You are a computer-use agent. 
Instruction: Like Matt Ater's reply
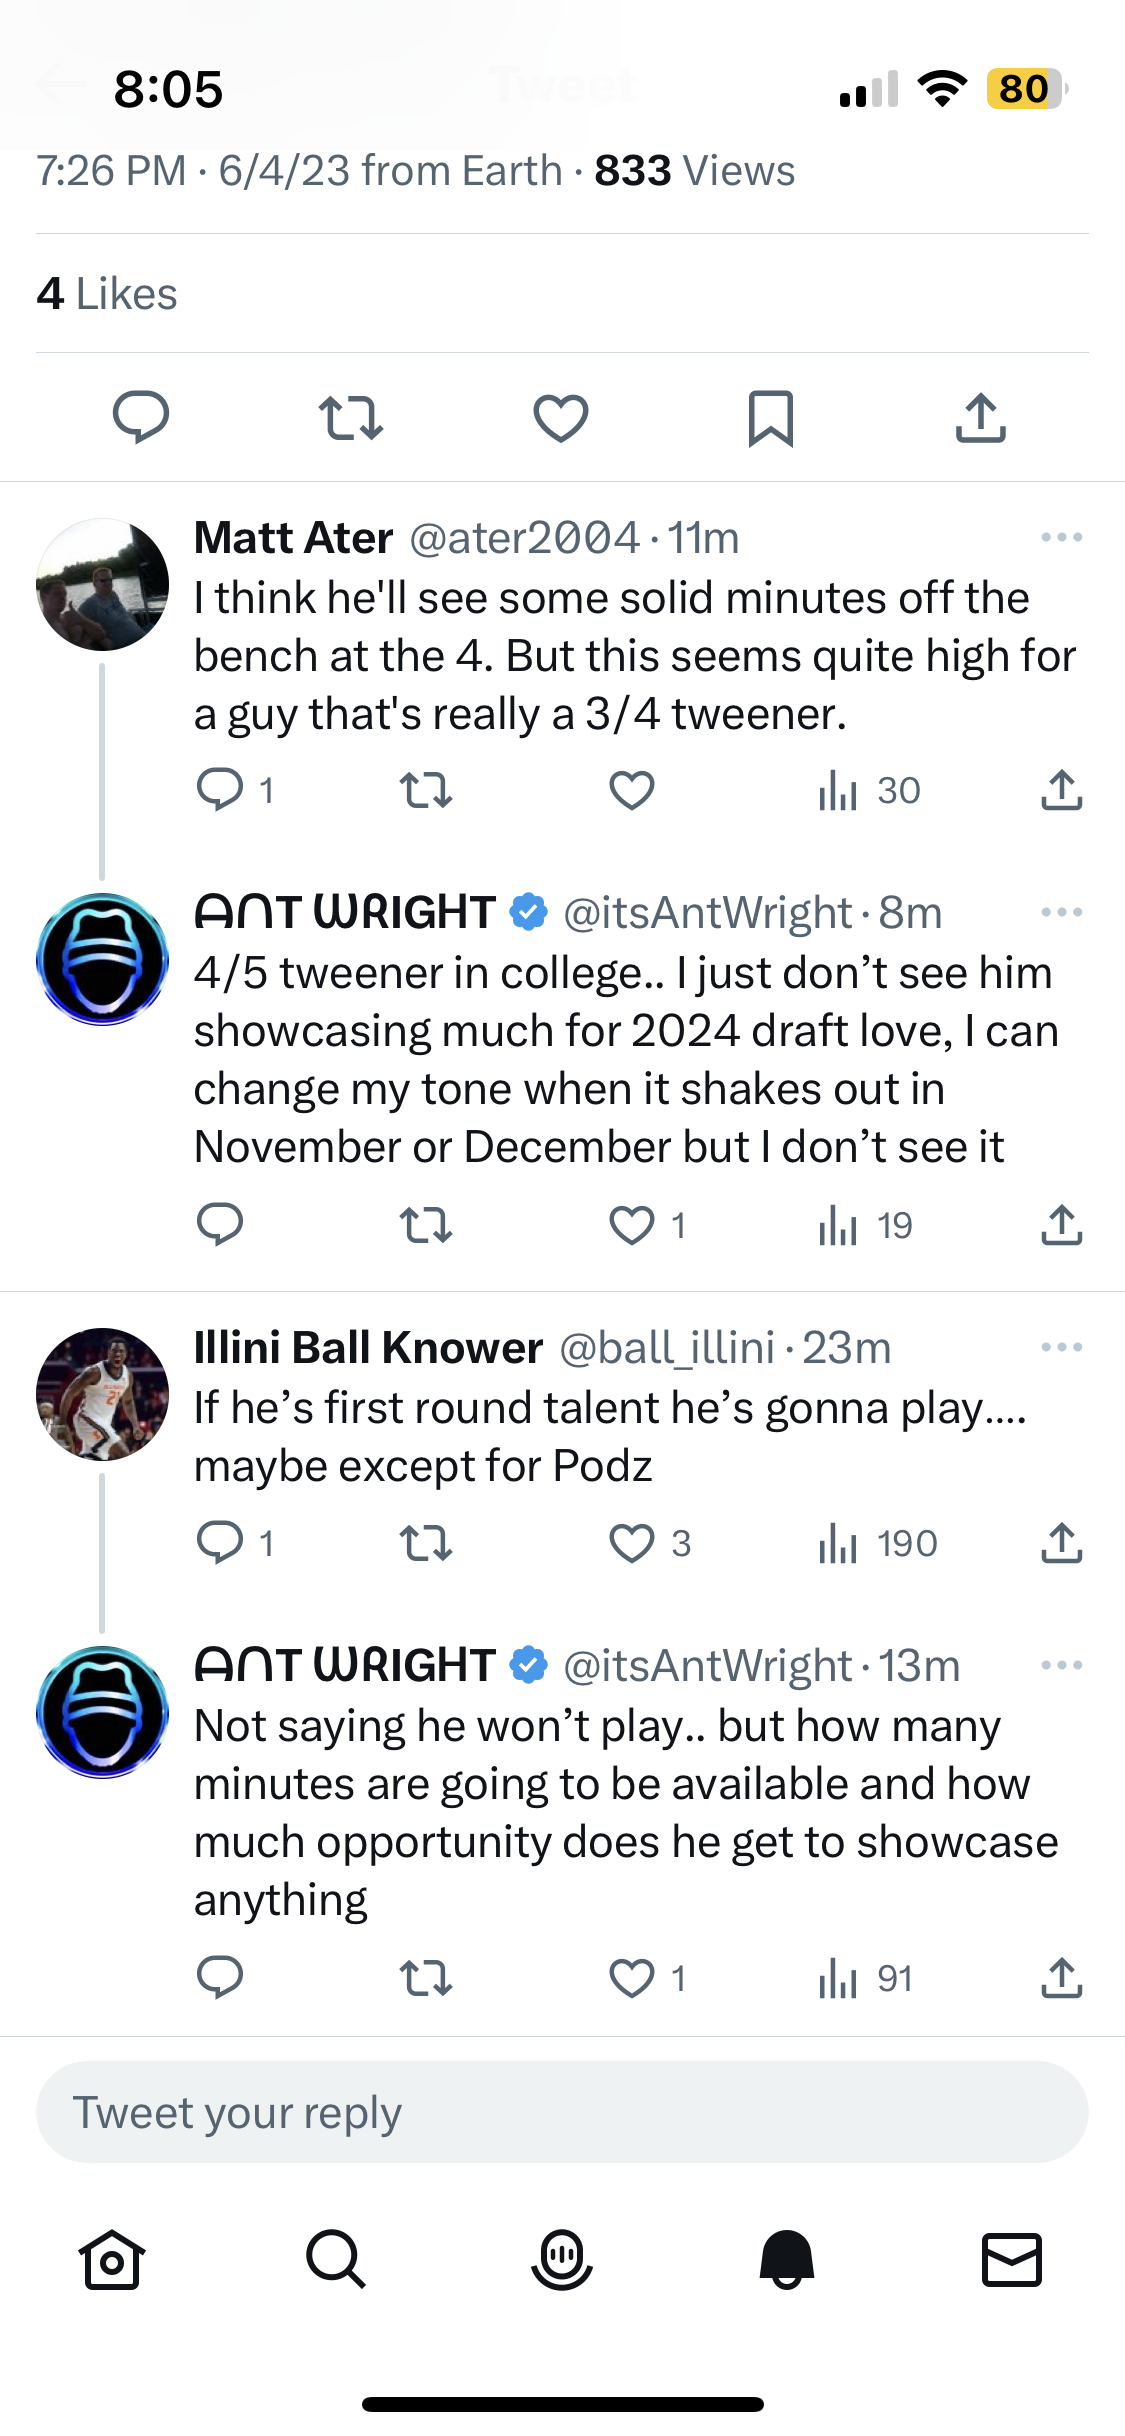[x=632, y=791]
